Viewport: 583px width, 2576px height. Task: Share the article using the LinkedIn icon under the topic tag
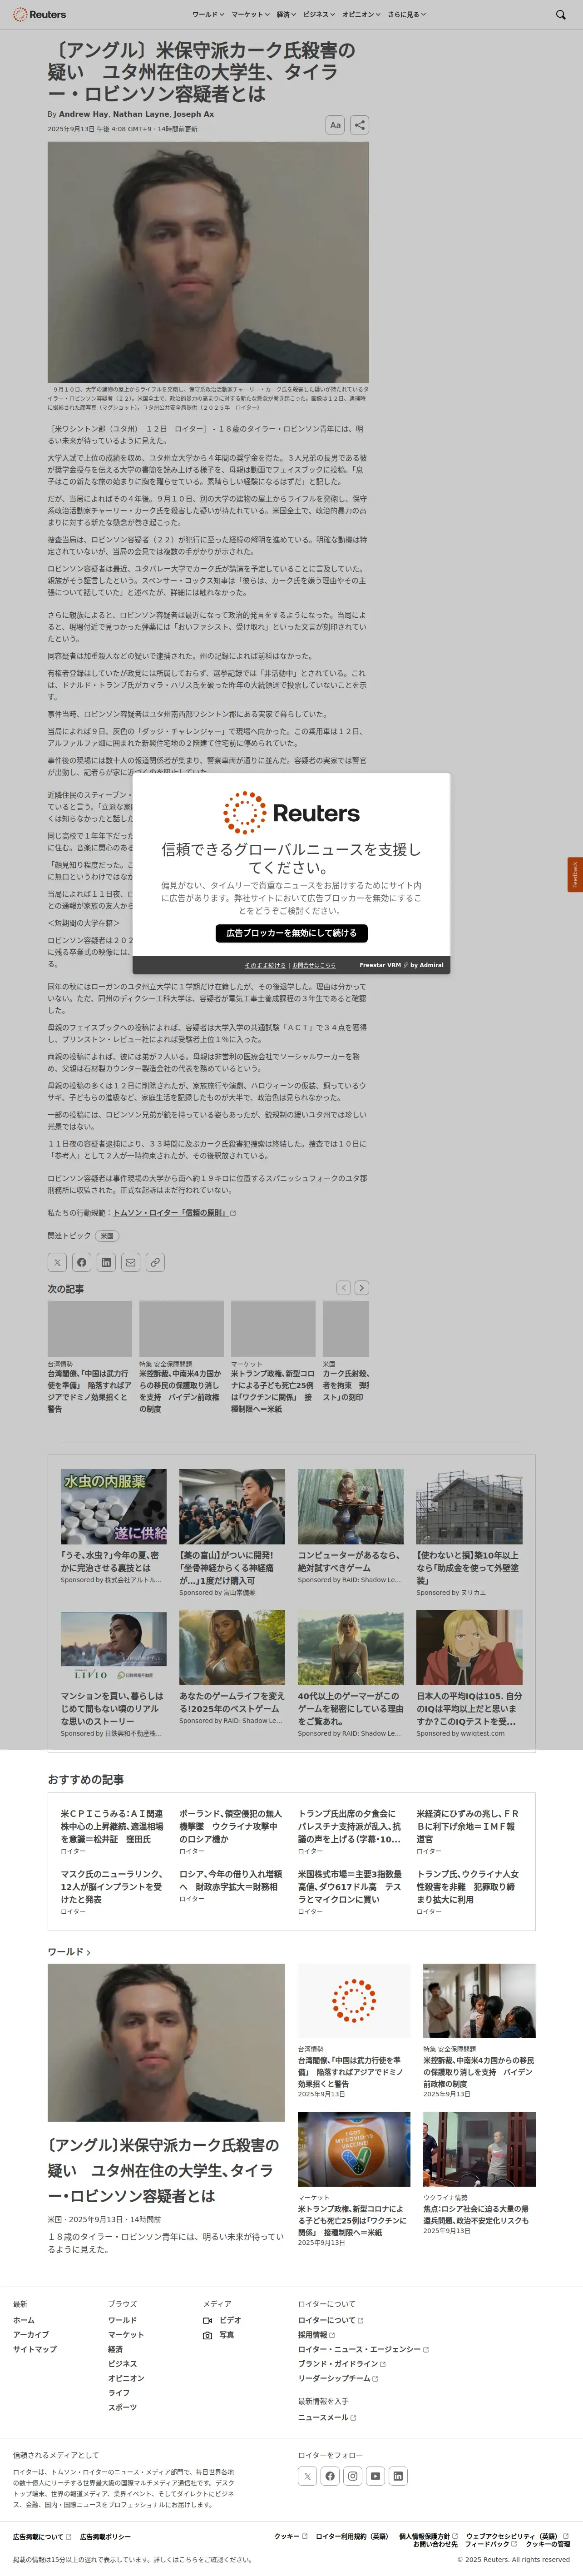(x=106, y=1262)
